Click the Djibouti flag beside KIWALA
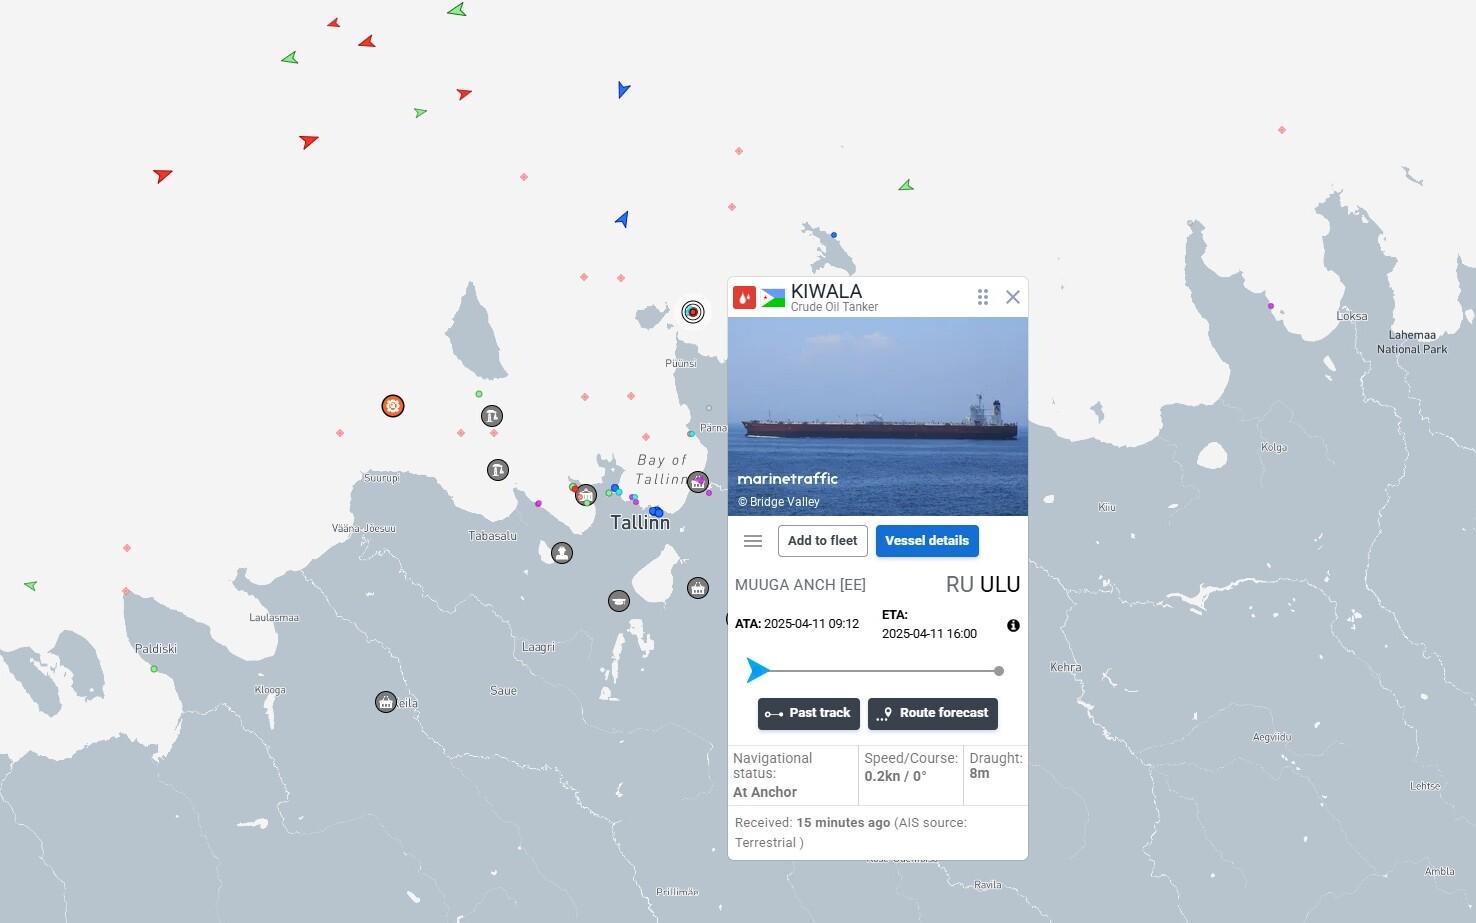 tap(773, 297)
